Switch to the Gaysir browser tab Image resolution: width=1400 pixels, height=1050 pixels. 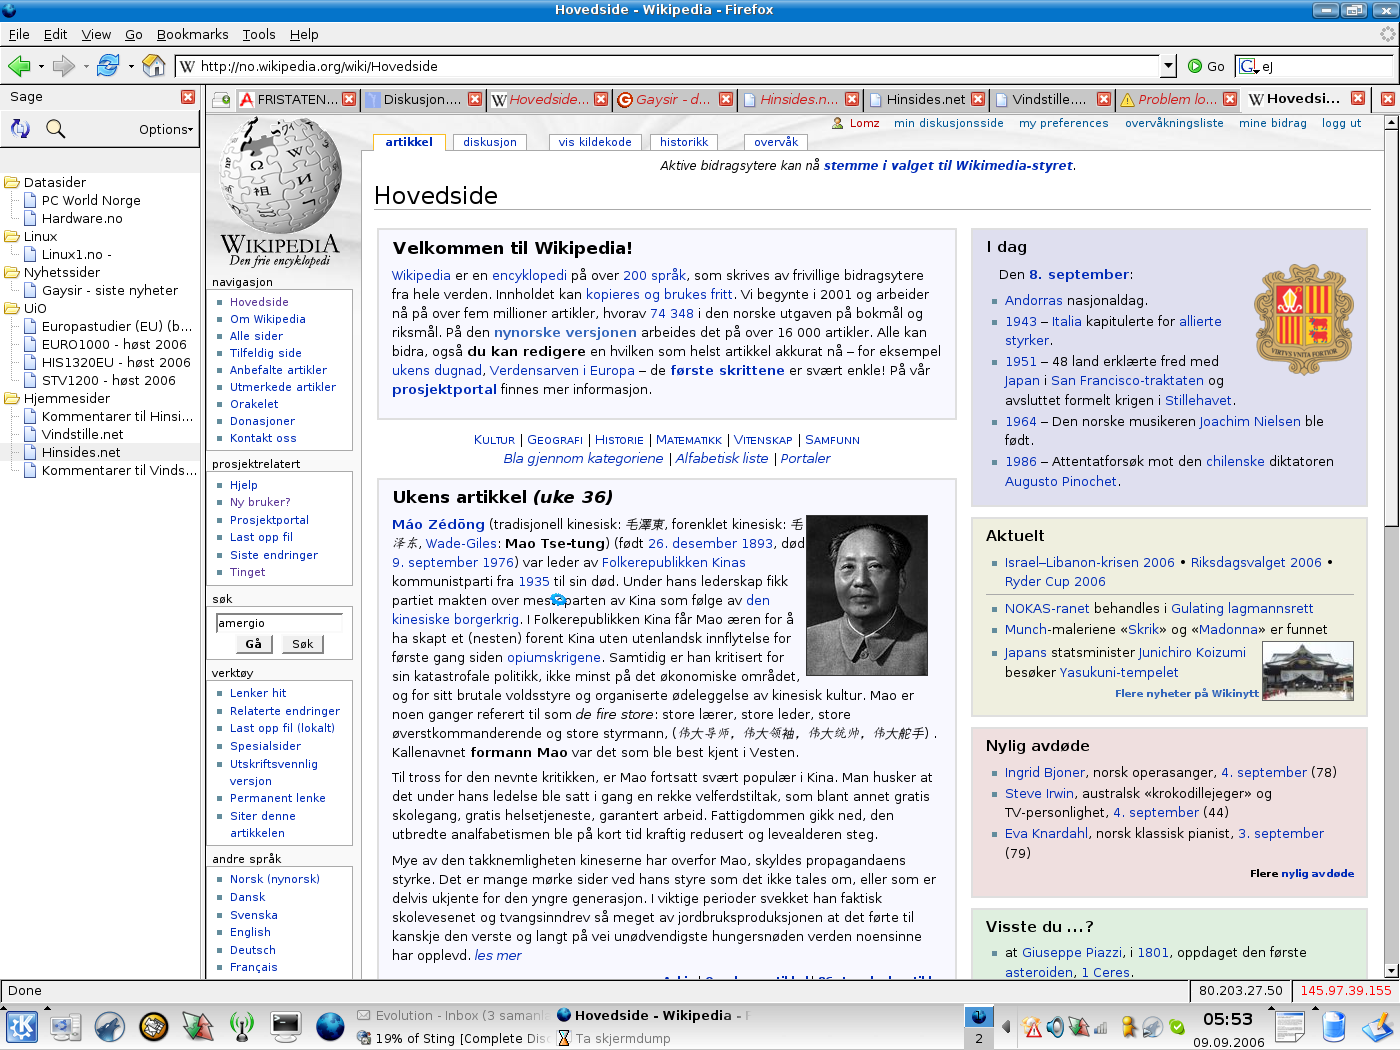coord(673,99)
